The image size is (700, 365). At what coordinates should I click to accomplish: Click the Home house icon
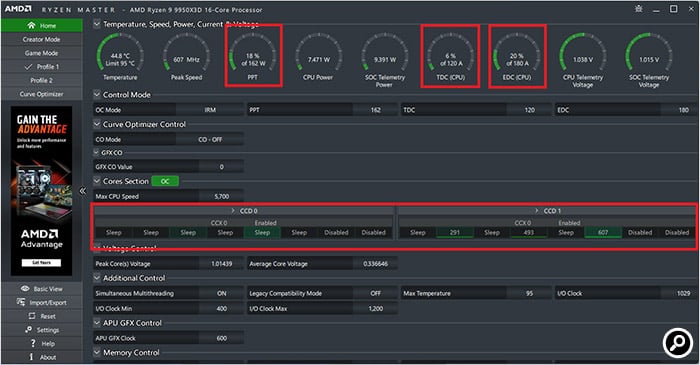(31, 25)
